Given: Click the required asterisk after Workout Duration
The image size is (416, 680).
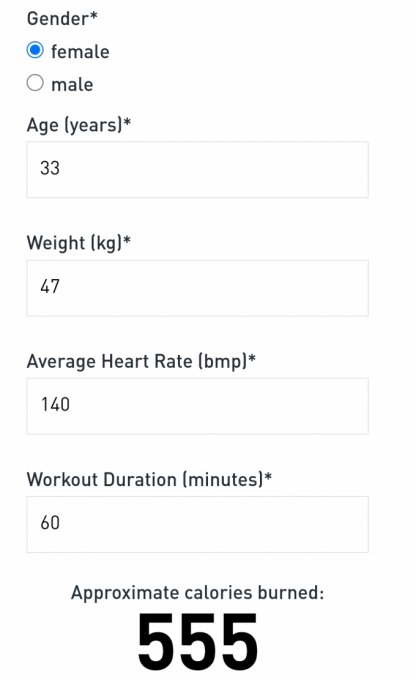Looking at the screenshot, I should tap(268, 476).
